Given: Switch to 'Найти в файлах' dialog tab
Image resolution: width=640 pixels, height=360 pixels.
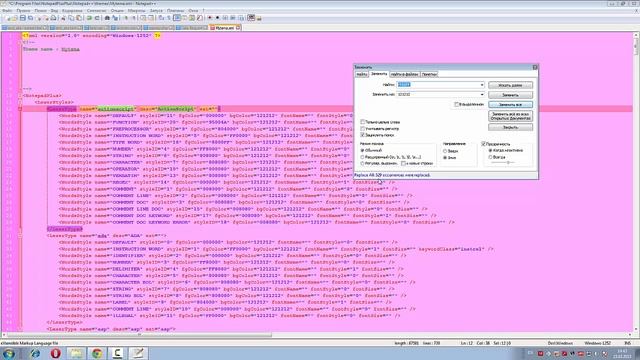Looking at the screenshot, I should click(404, 74).
